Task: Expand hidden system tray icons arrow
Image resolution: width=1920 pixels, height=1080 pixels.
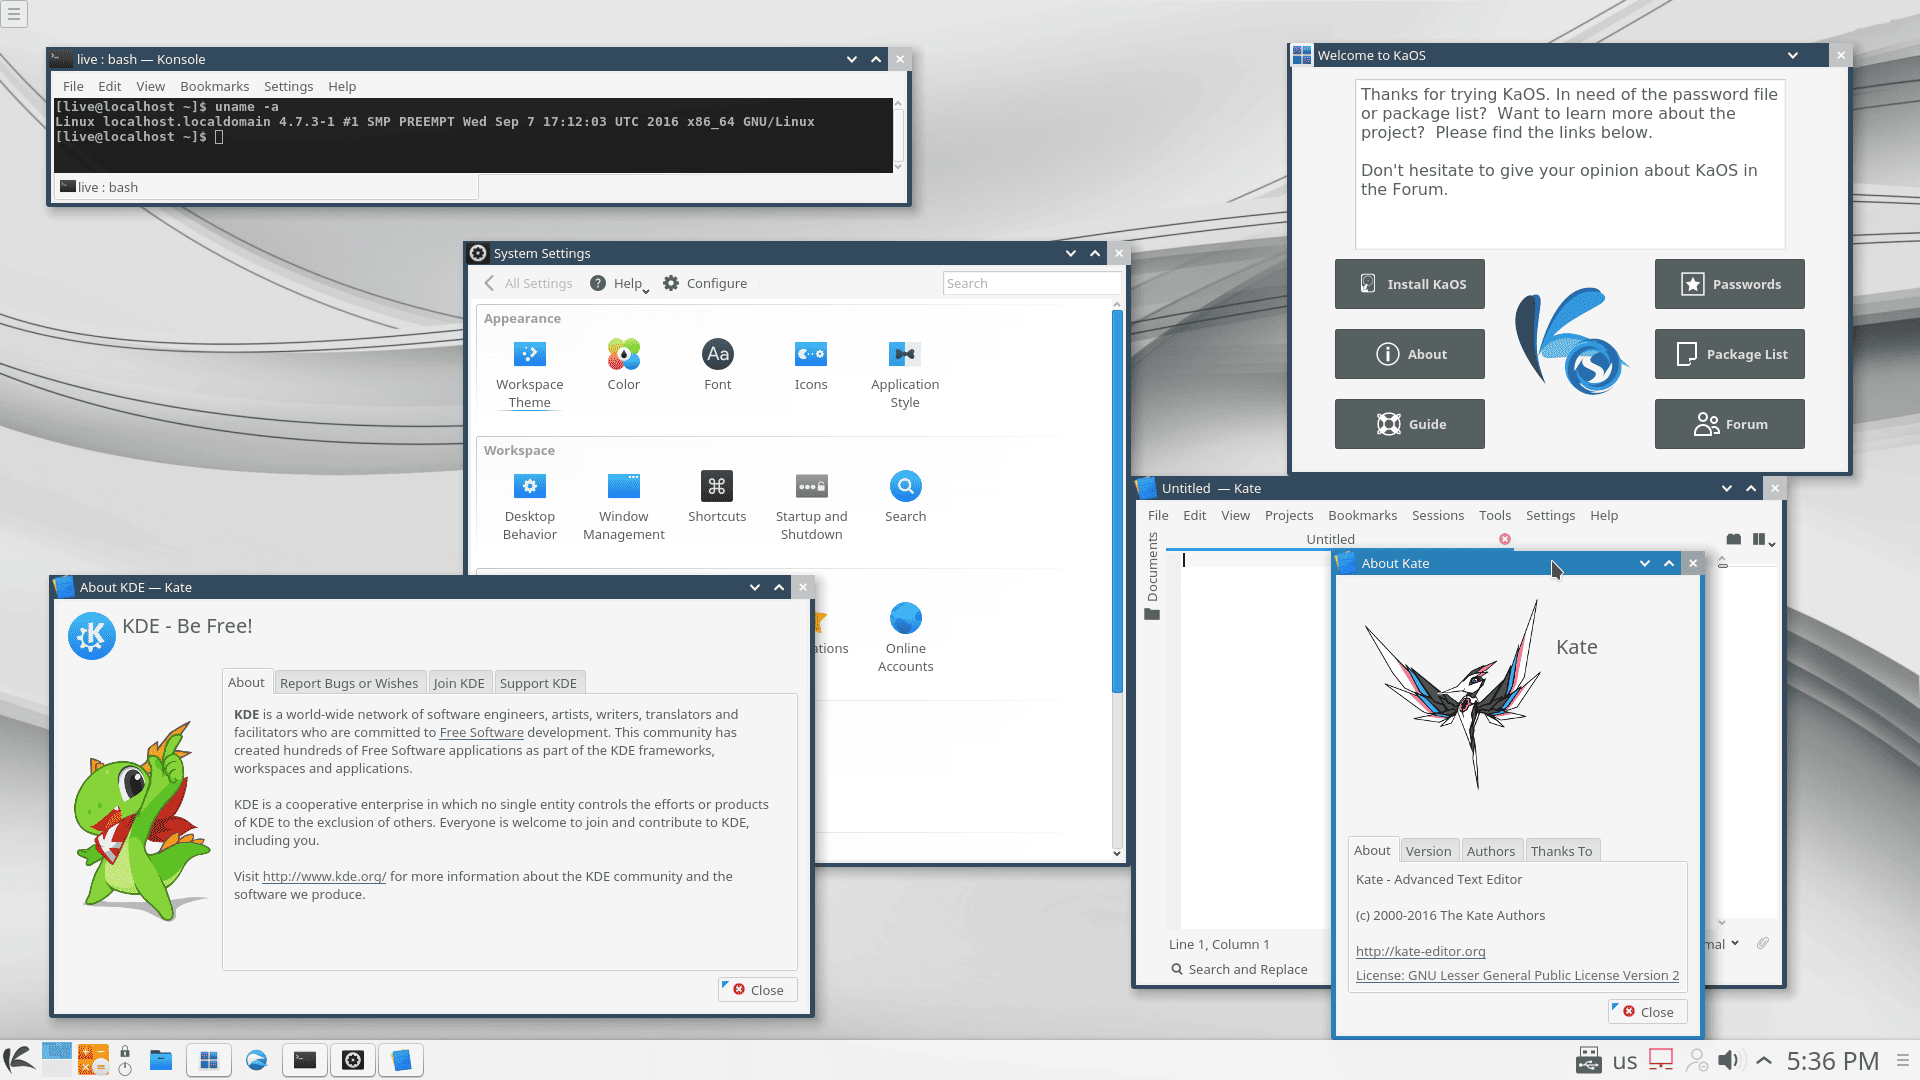Action: (x=1764, y=1060)
